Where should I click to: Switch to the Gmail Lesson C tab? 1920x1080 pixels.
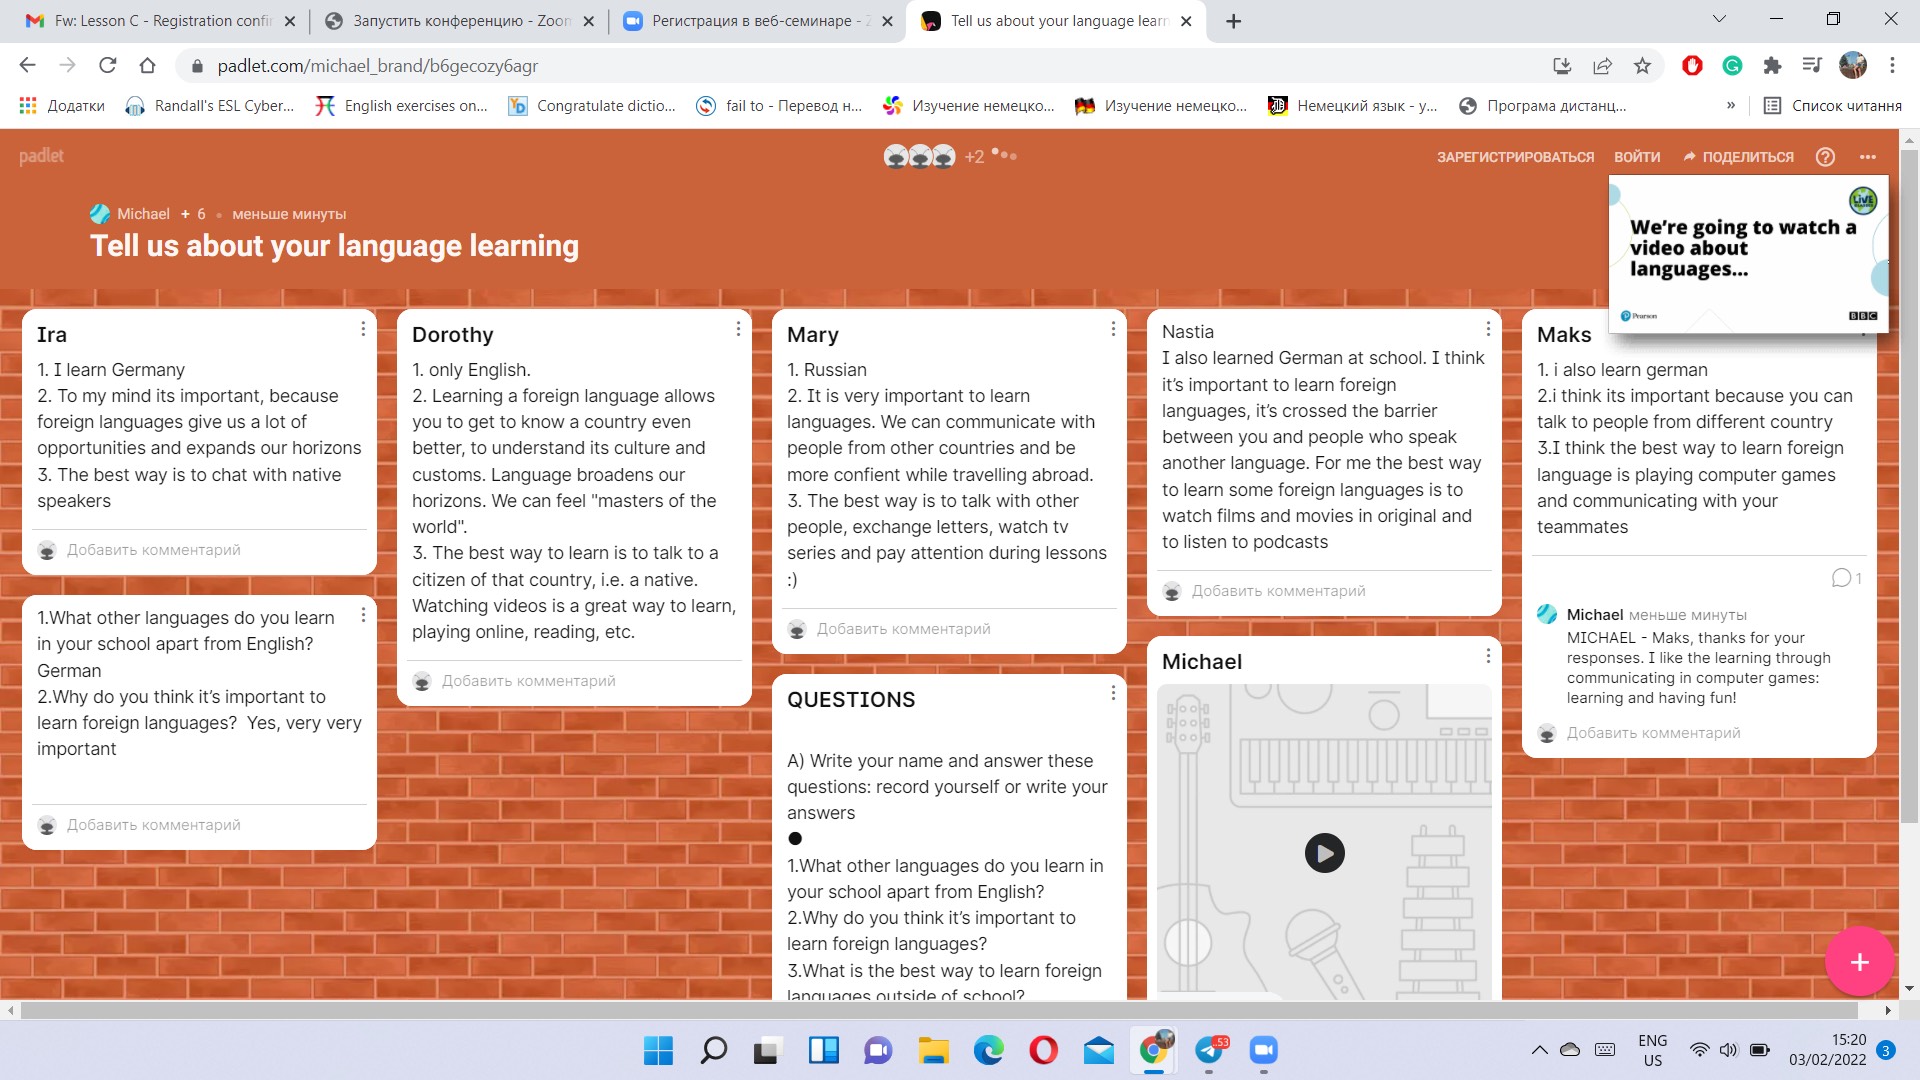click(x=160, y=21)
